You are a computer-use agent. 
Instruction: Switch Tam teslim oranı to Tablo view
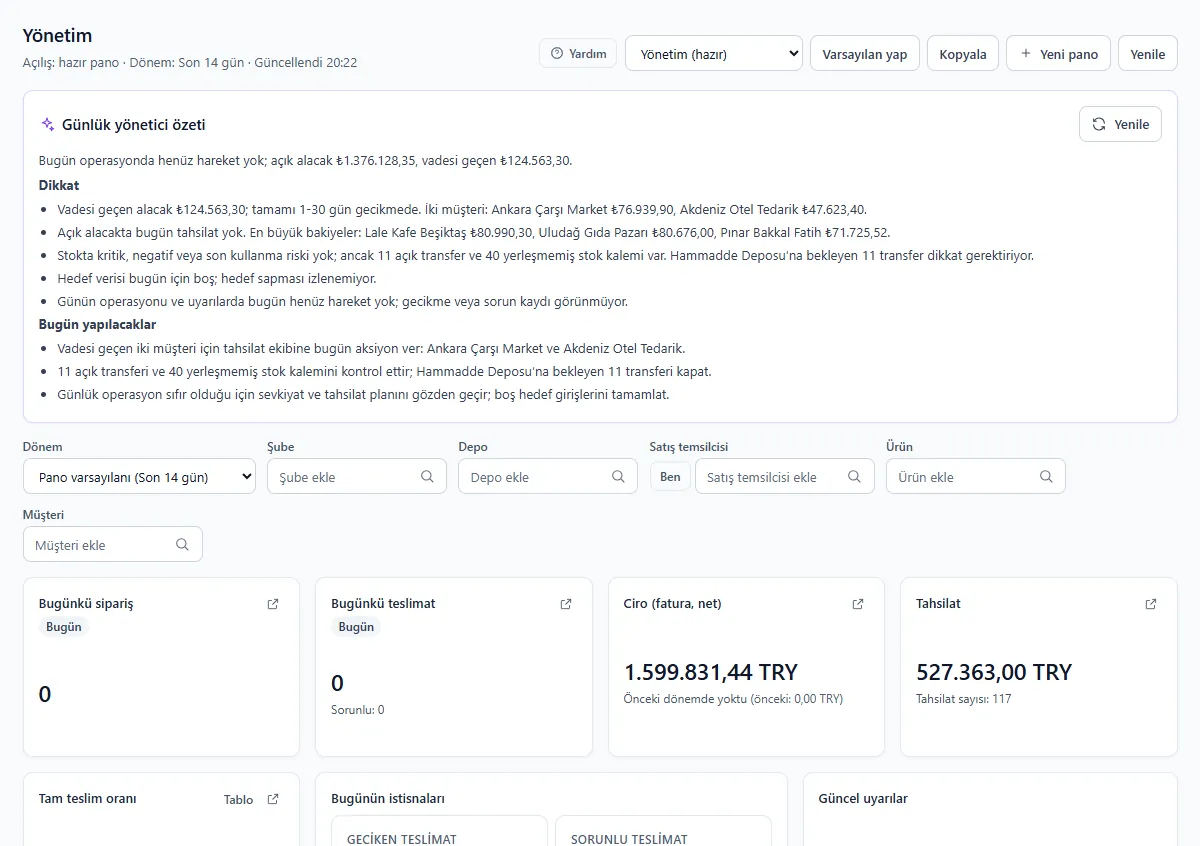point(238,799)
